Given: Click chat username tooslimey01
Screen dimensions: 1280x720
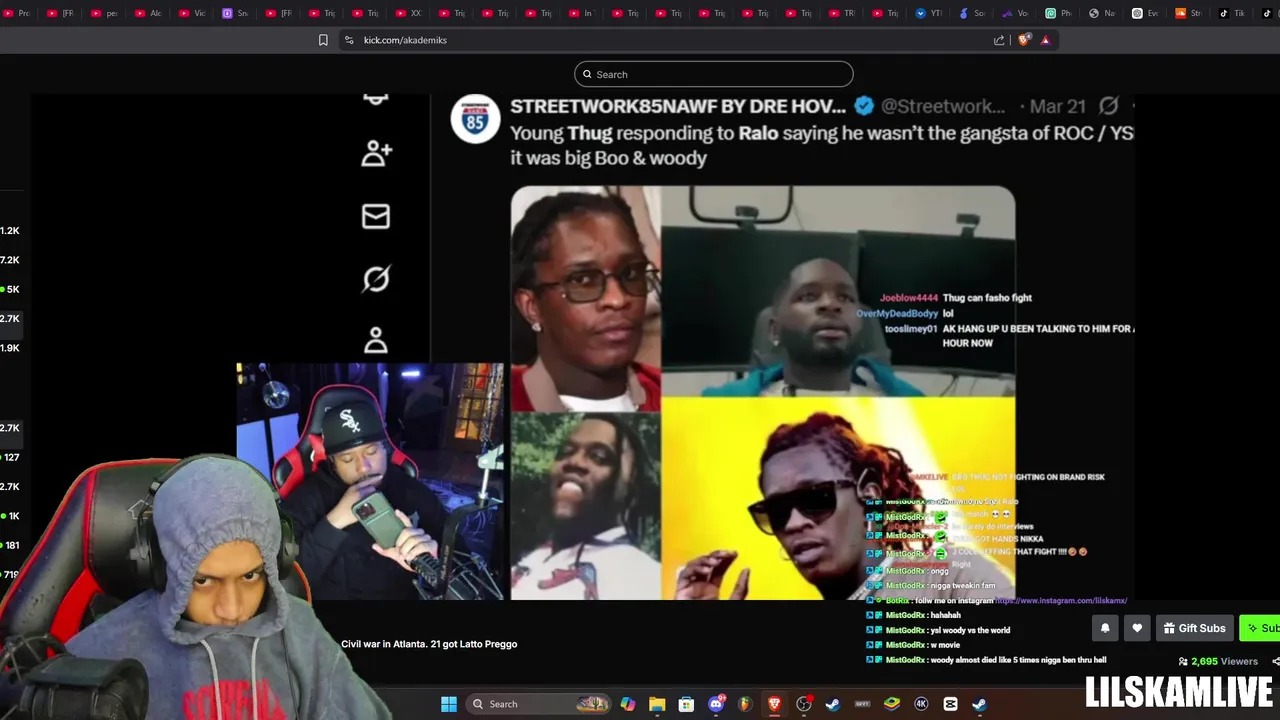Looking at the screenshot, I should pyautogui.click(x=911, y=329).
